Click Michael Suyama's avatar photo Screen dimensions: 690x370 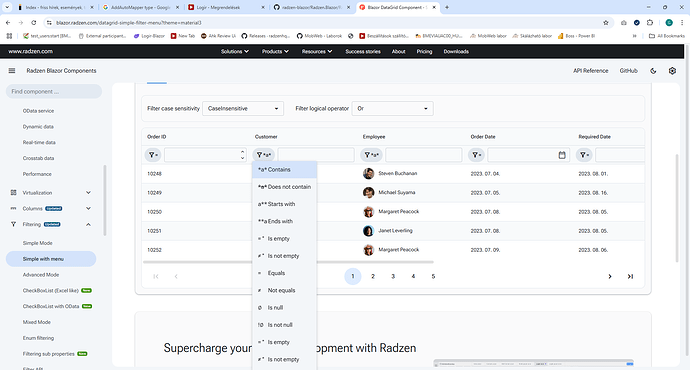368,192
